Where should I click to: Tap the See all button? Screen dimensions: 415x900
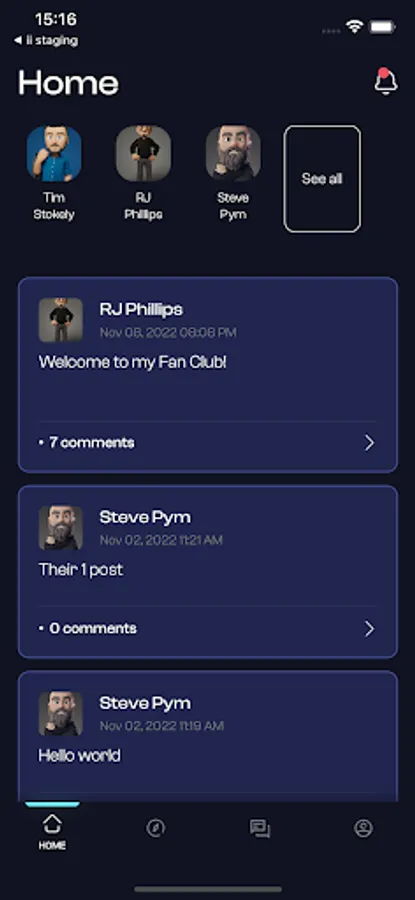pyautogui.click(x=323, y=179)
